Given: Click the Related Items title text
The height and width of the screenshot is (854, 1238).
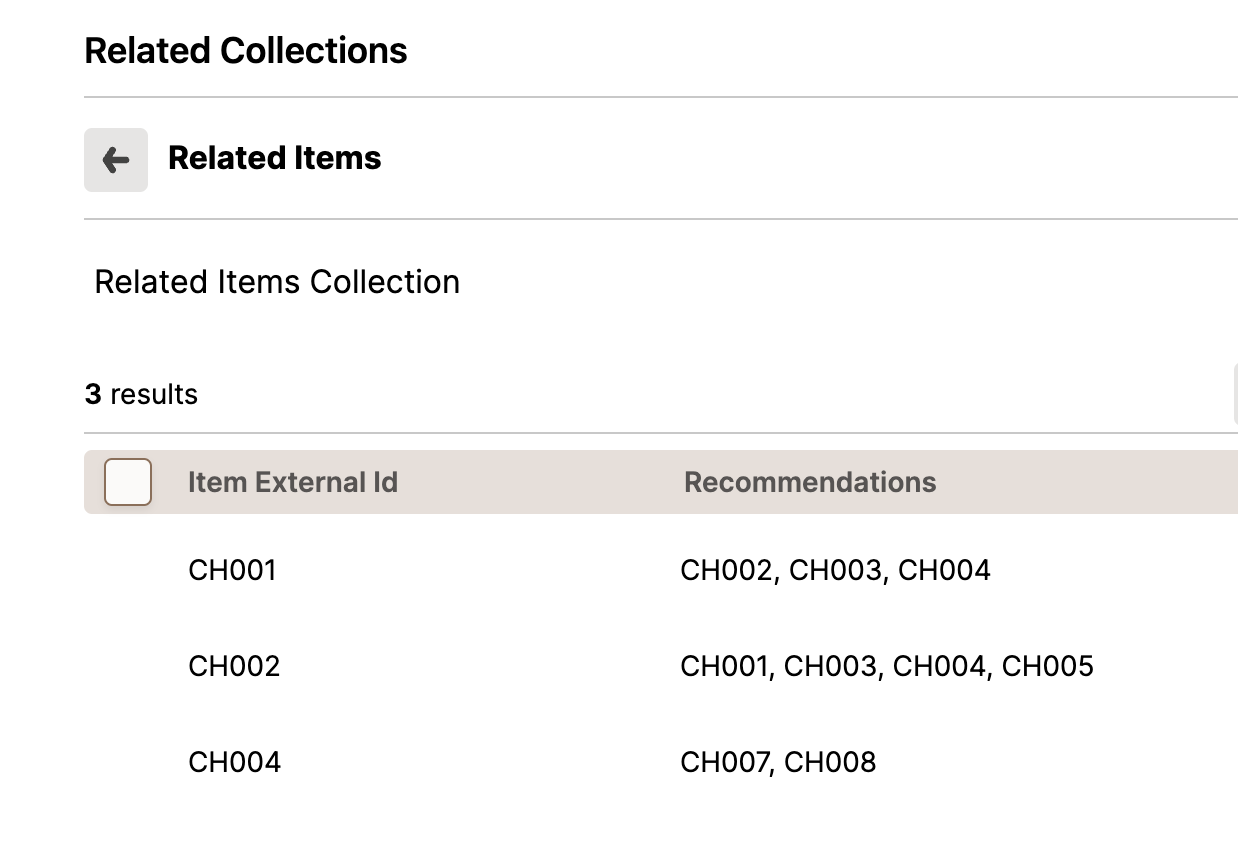Looking at the screenshot, I should coord(275,158).
